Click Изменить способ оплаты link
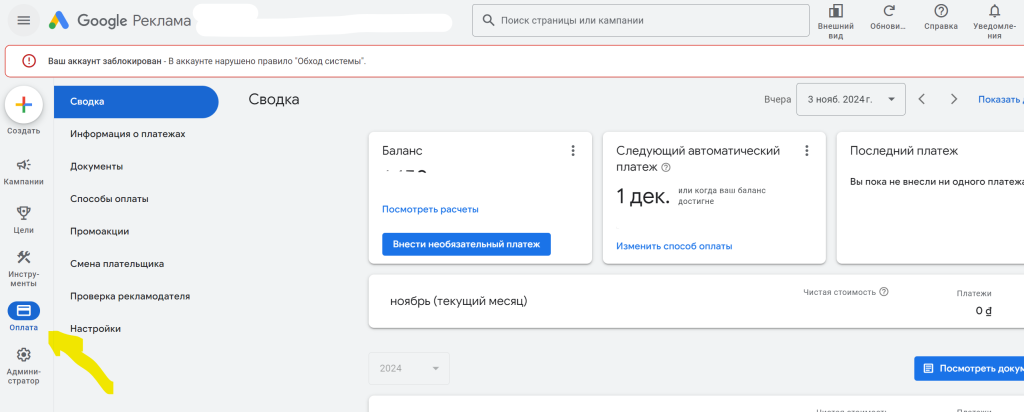The width and height of the screenshot is (1024, 412). coord(674,246)
